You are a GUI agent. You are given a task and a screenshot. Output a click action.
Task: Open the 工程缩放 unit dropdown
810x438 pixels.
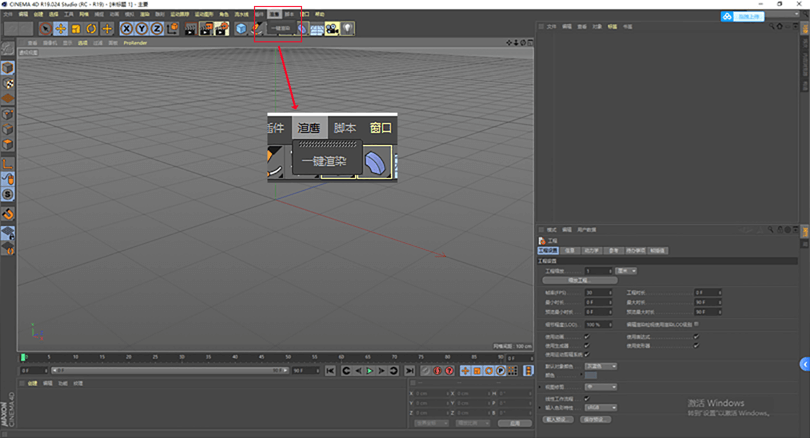[x=627, y=270]
